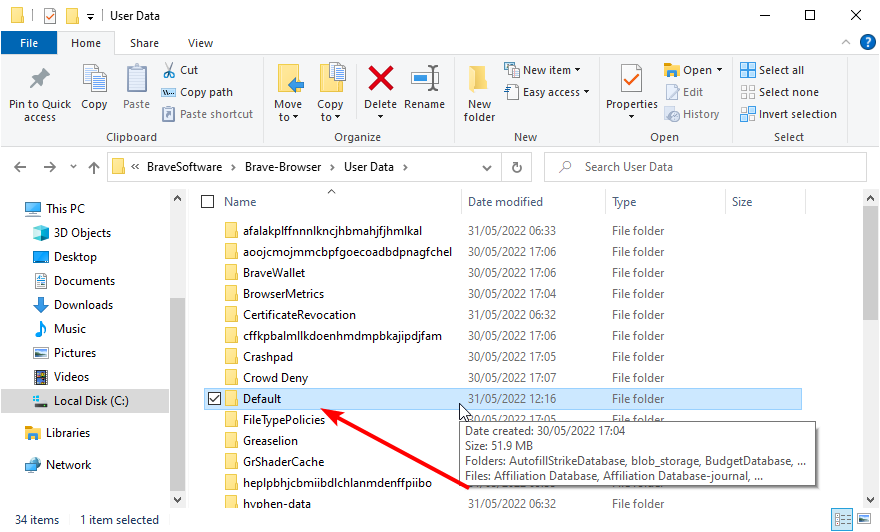The image size is (880, 532).
Task: Open Recent locations dropdown arrow
Action: pyautogui.click(x=73, y=167)
